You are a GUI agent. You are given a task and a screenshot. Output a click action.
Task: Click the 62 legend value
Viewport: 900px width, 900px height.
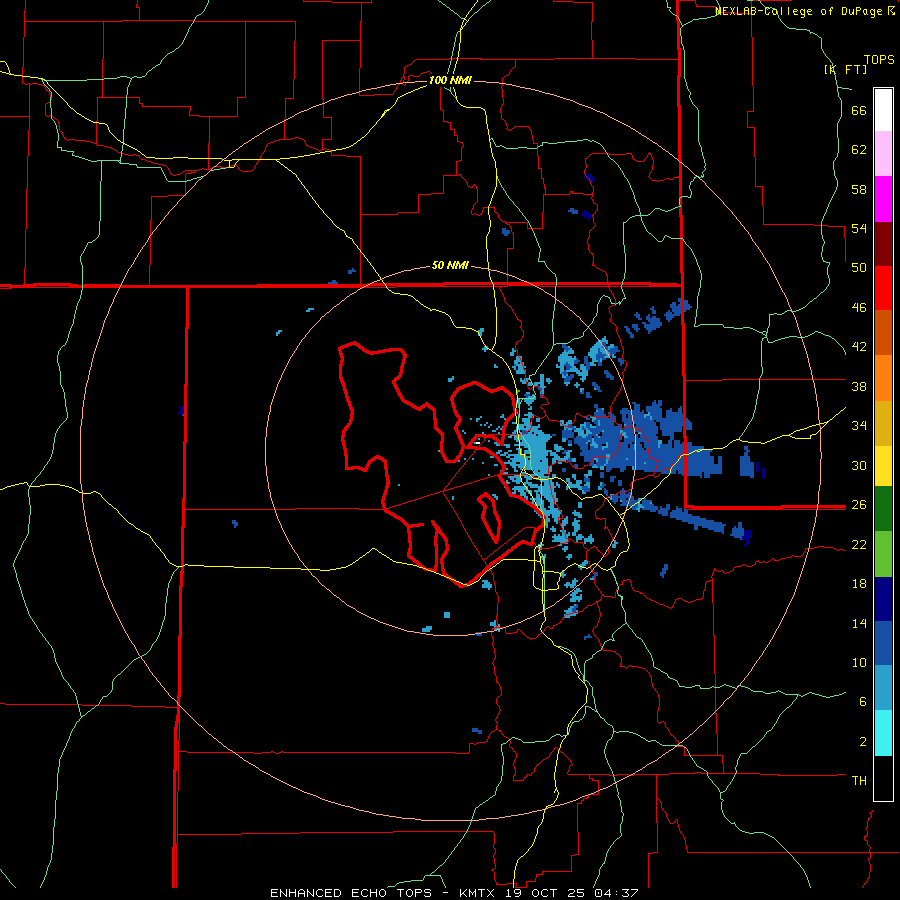point(859,150)
